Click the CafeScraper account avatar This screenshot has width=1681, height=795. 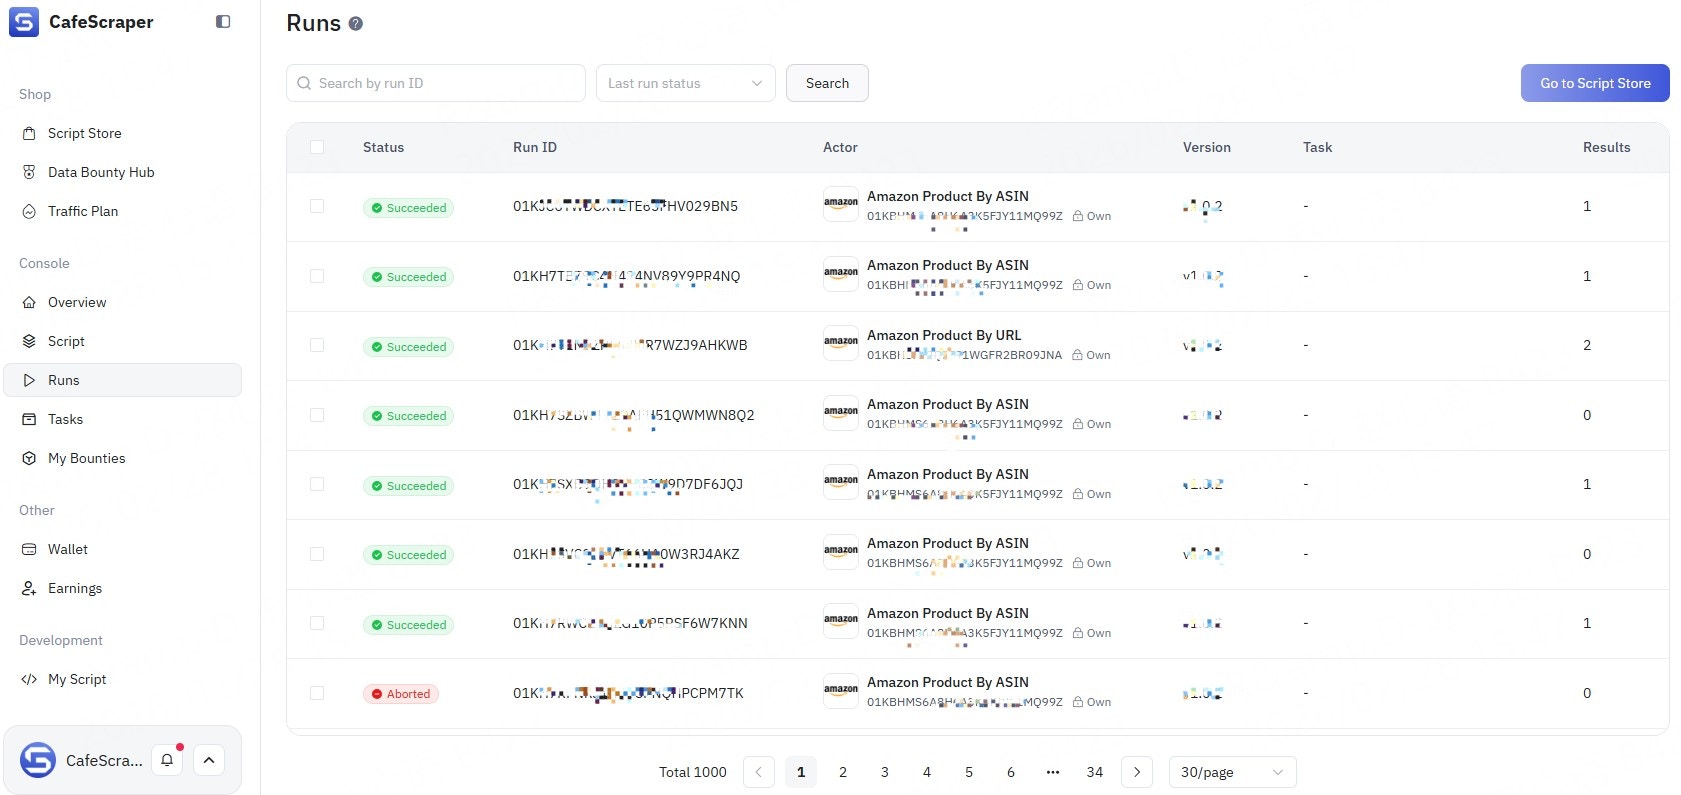[38, 760]
